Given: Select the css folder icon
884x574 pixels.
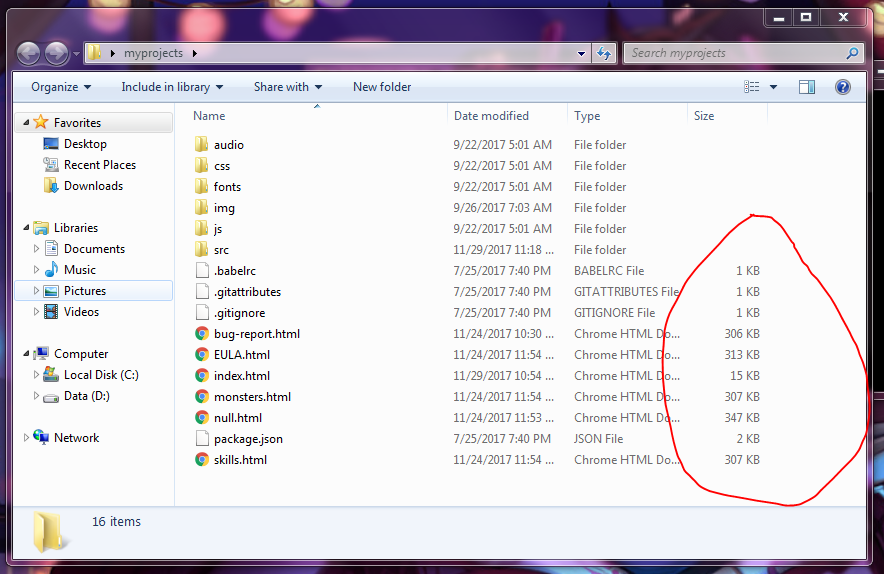Looking at the screenshot, I should pyautogui.click(x=201, y=165).
